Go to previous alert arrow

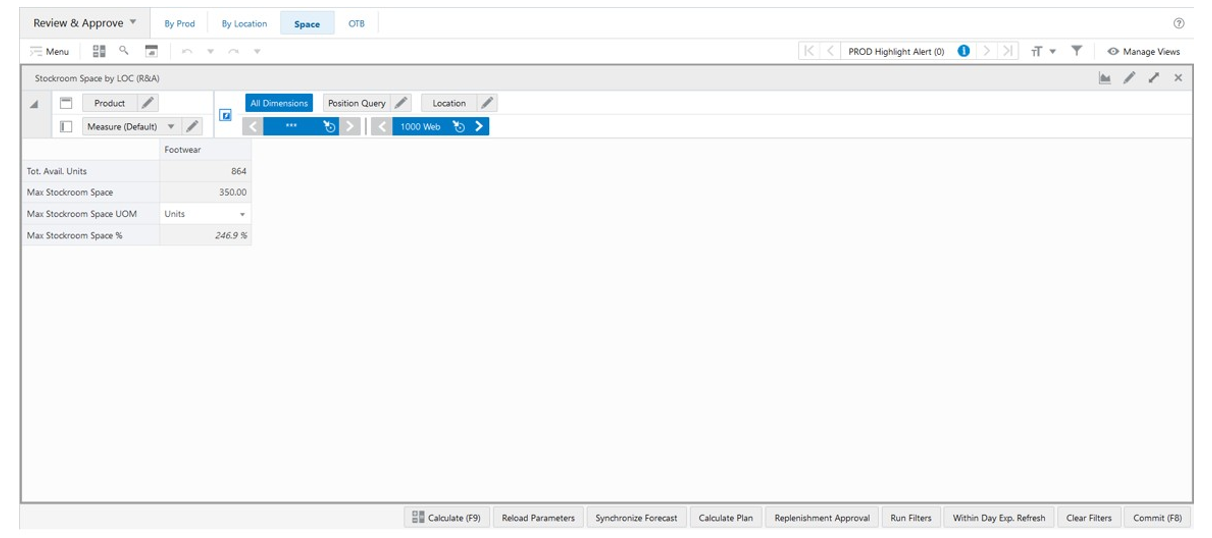[832, 51]
